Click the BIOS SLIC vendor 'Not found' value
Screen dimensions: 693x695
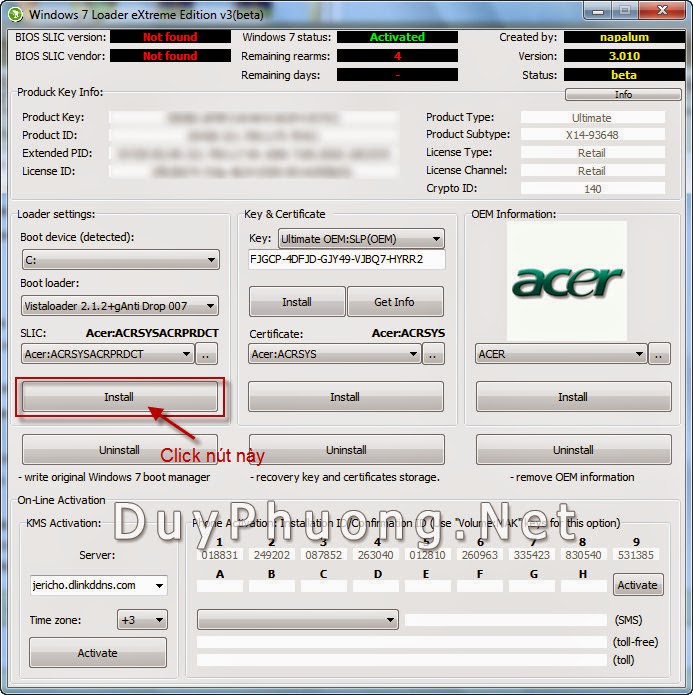[x=170, y=56]
